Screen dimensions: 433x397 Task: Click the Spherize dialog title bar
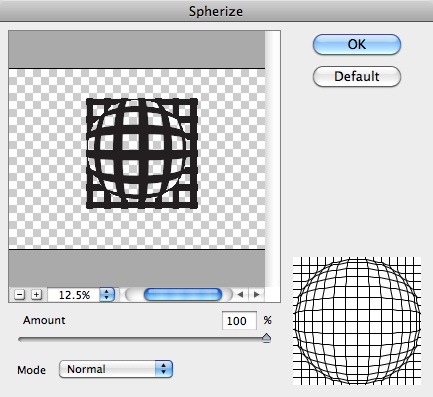tap(216, 11)
